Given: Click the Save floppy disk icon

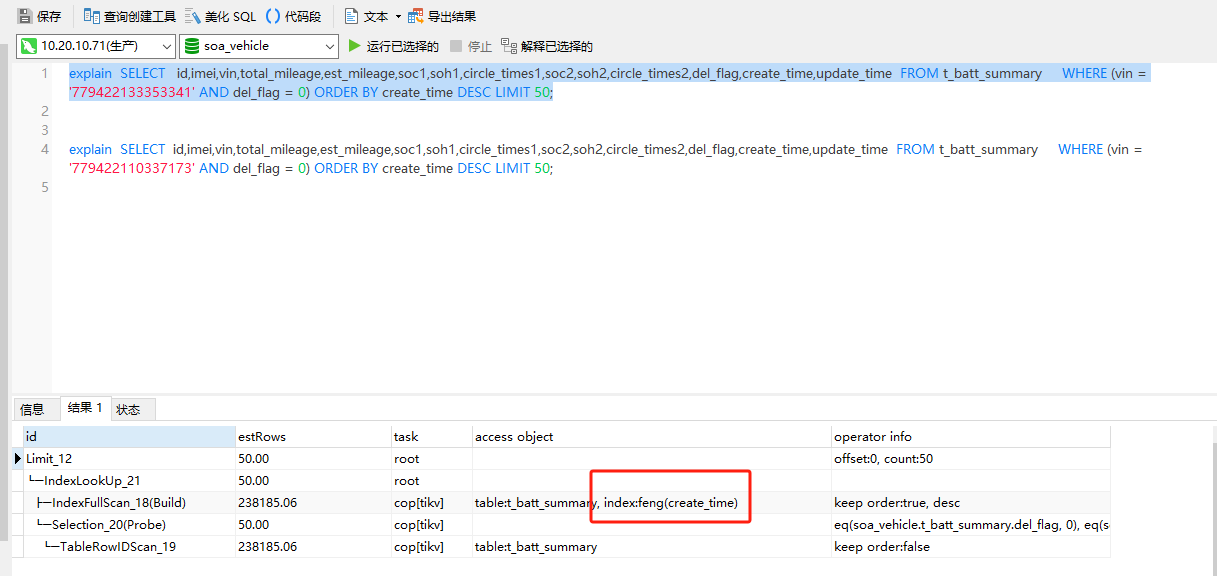Looking at the screenshot, I should [x=25, y=16].
